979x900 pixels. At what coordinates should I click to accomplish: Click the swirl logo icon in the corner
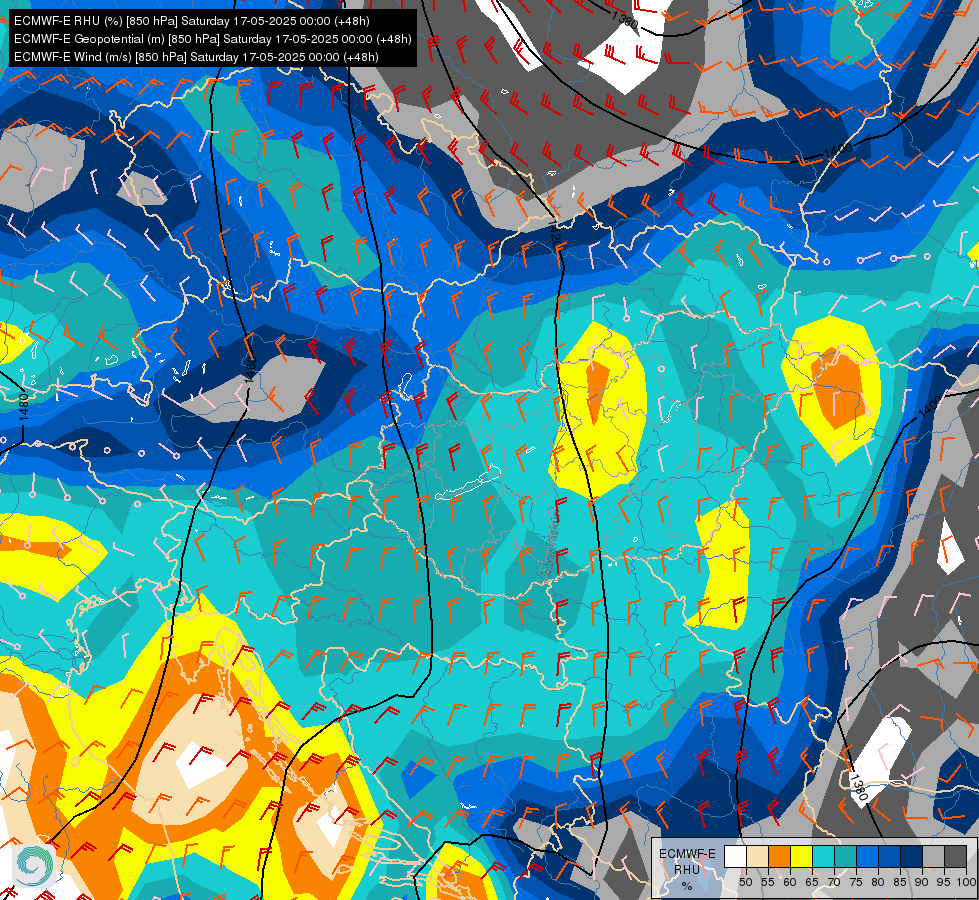pyautogui.click(x=34, y=865)
